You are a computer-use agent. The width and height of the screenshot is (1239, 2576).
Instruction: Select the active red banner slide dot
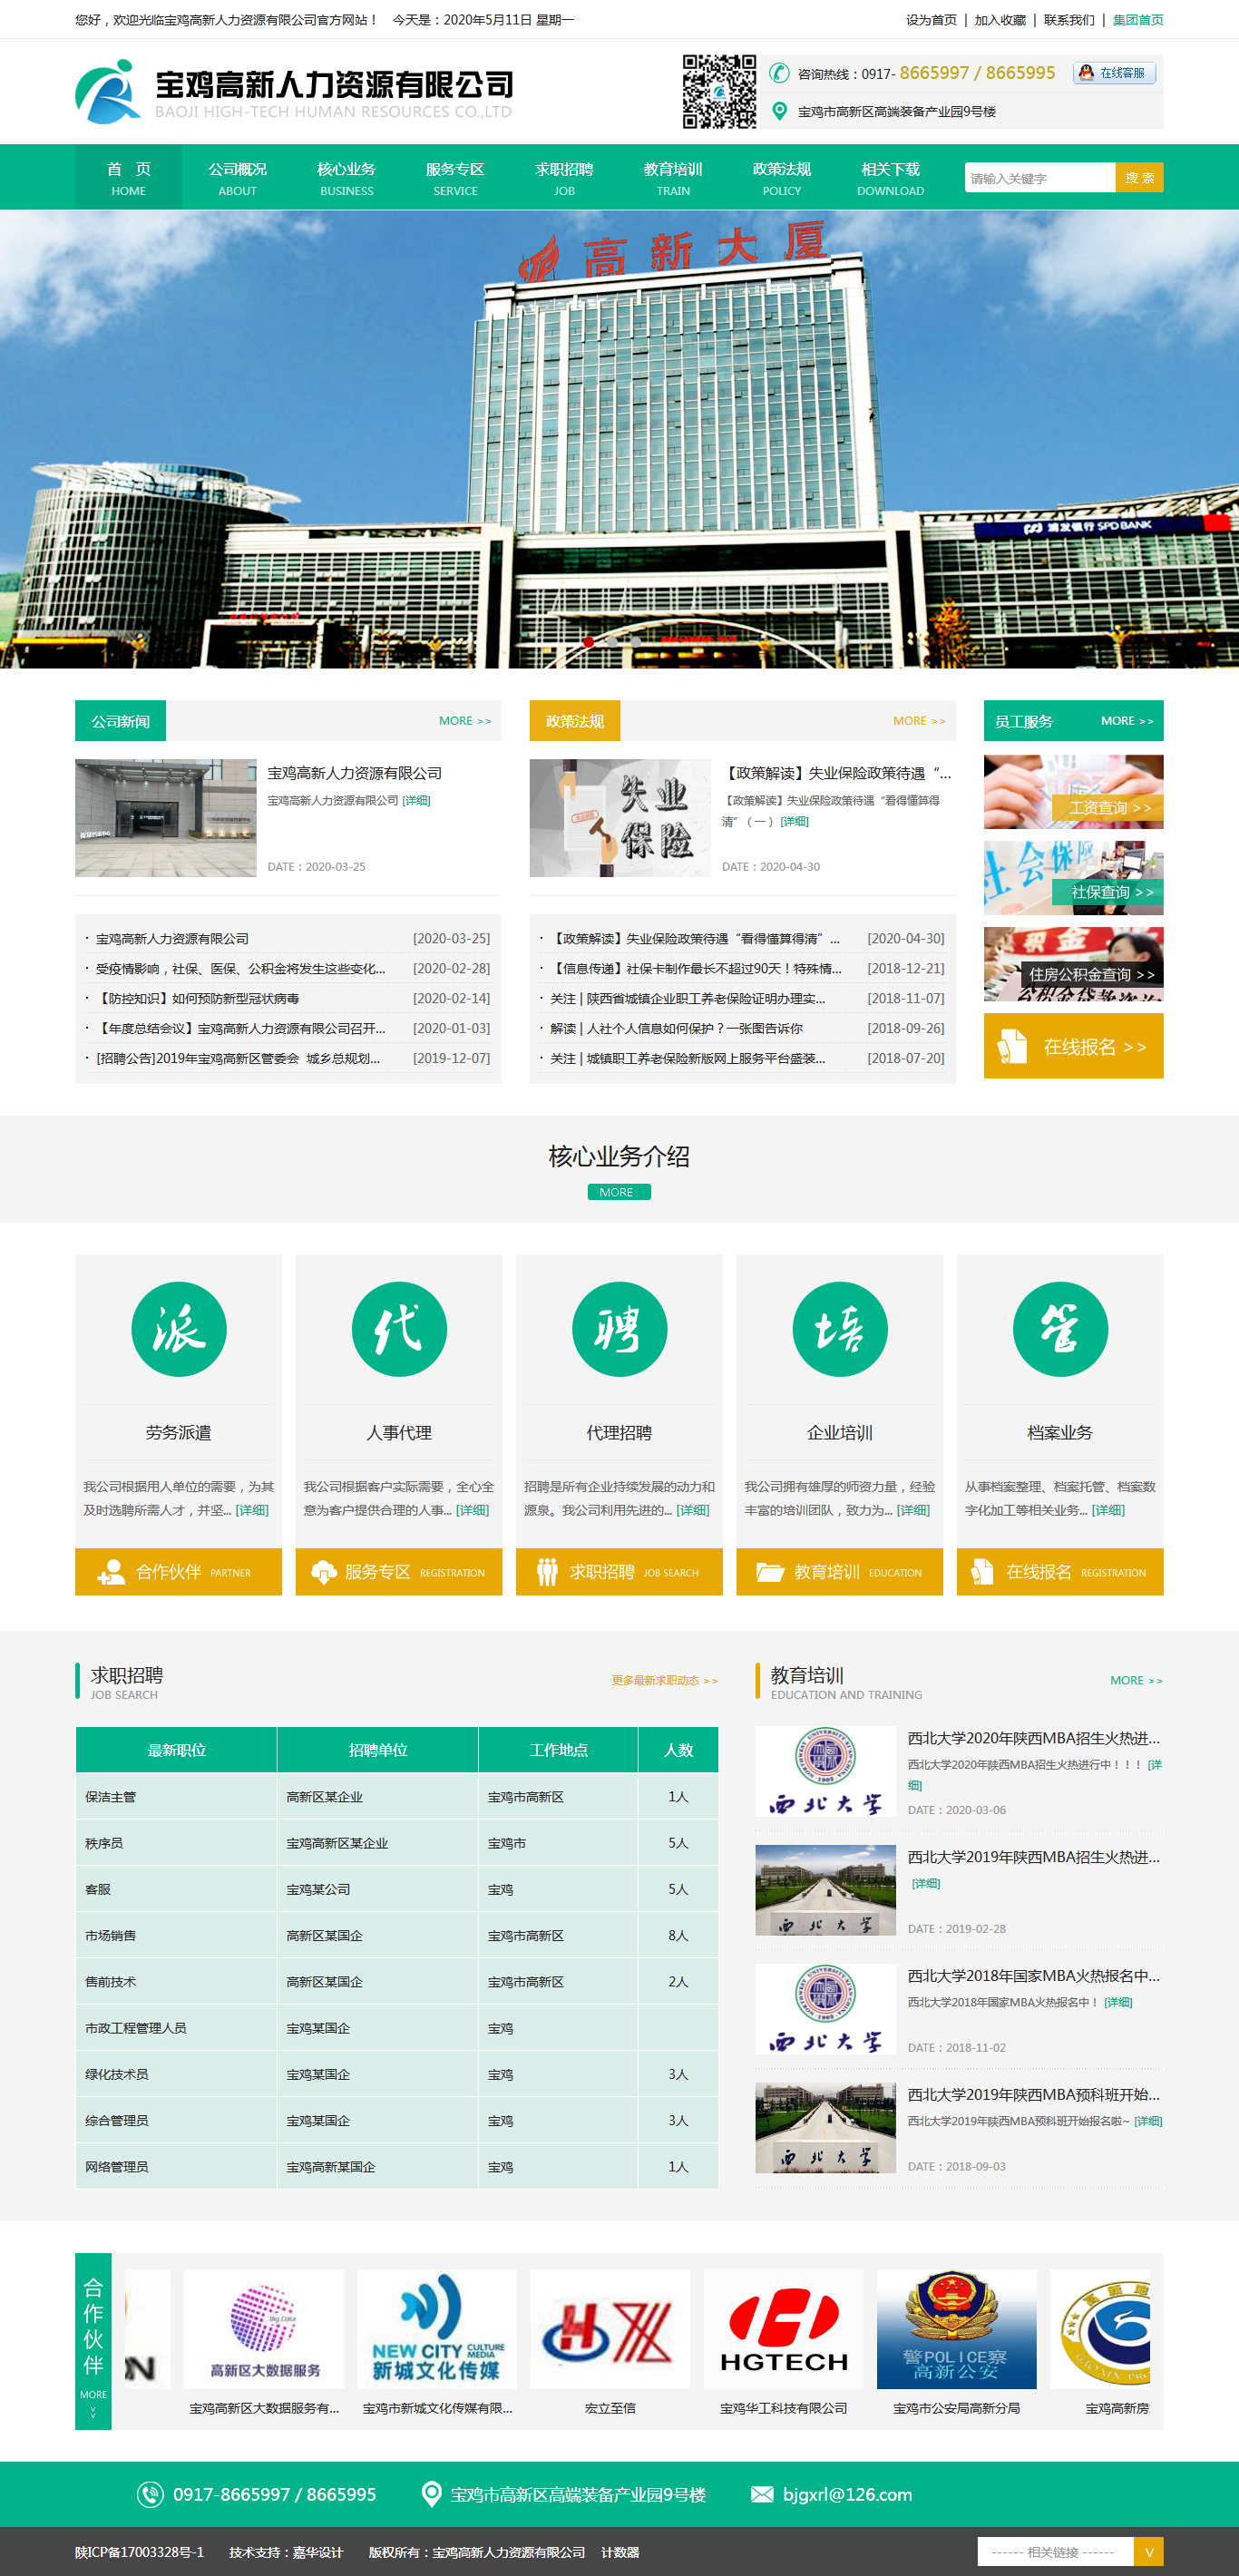tap(589, 642)
